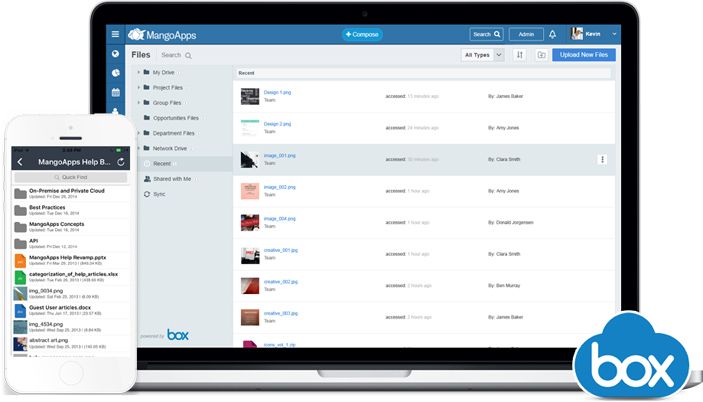703x402 pixels.
Task: Click Upload New Files button
Action: [x=584, y=55]
